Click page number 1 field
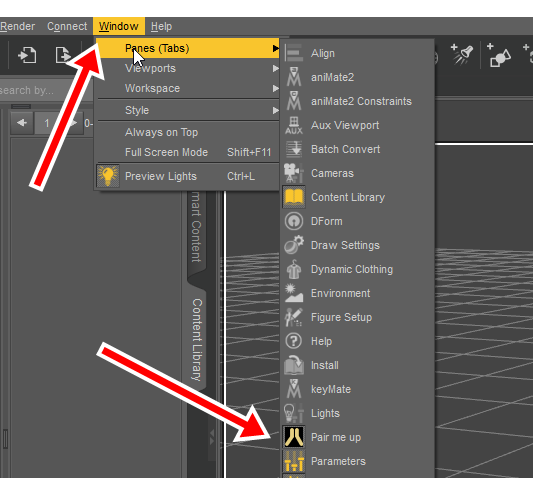Screen dimensions: 533x478 [47, 123]
